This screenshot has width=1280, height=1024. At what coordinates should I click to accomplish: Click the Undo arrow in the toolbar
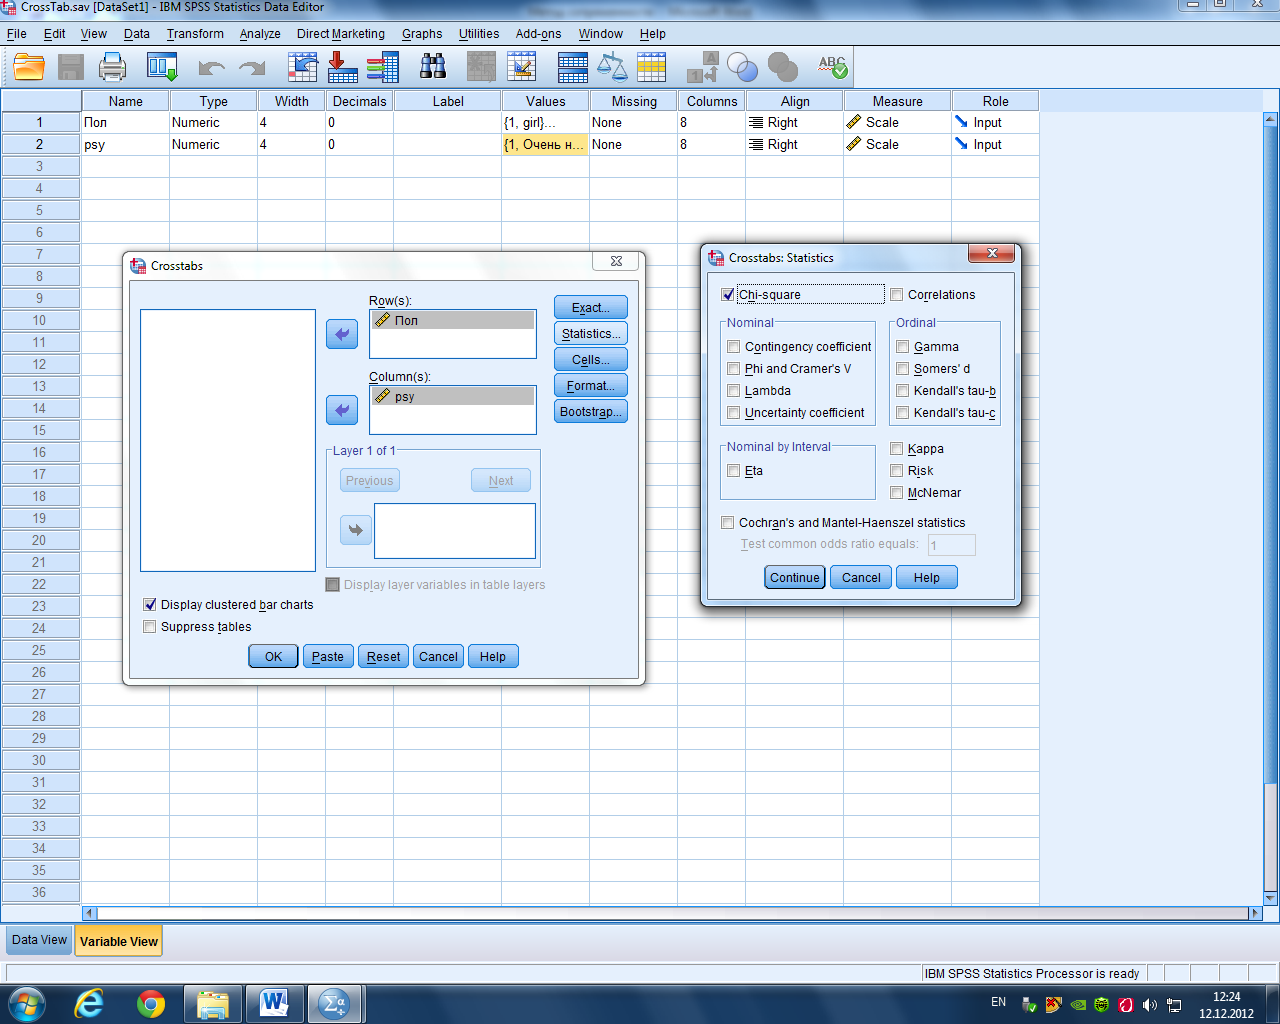tap(211, 68)
